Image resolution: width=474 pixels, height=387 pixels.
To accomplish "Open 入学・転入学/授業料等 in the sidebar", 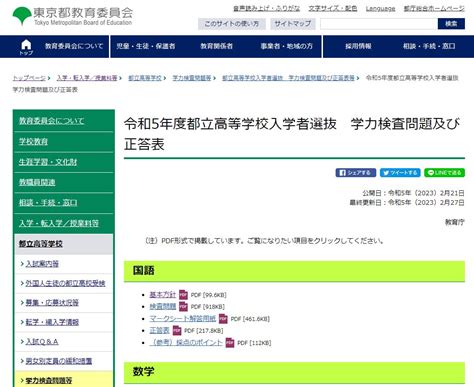I will coord(59,223).
